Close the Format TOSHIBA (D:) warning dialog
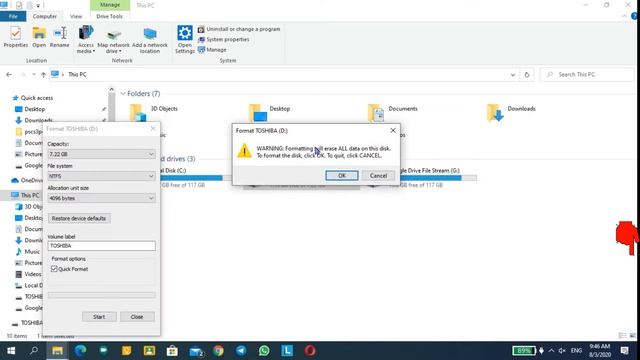This screenshot has width=640, height=360. coord(393,130)
